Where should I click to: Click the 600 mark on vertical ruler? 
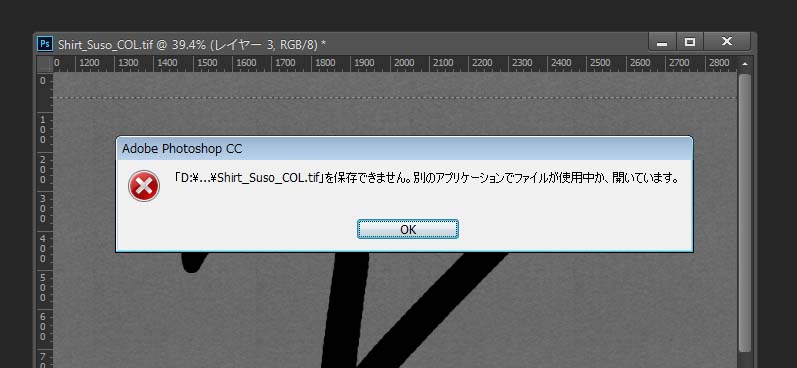click(43, 327)
